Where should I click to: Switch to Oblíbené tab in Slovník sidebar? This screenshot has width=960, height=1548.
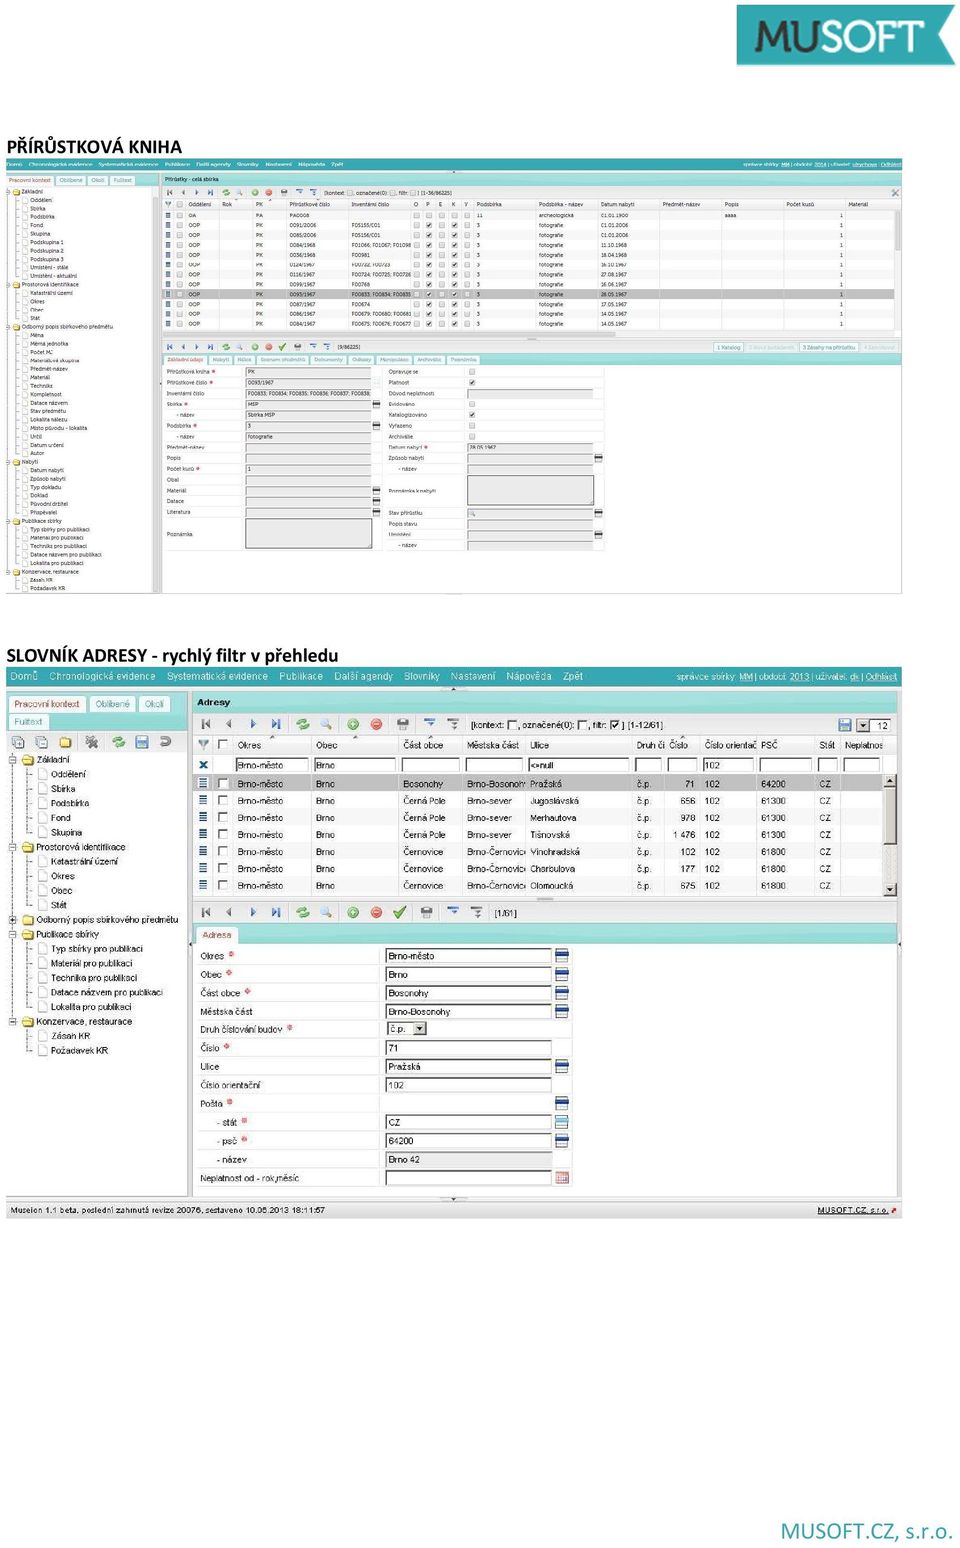coord(113,704)
